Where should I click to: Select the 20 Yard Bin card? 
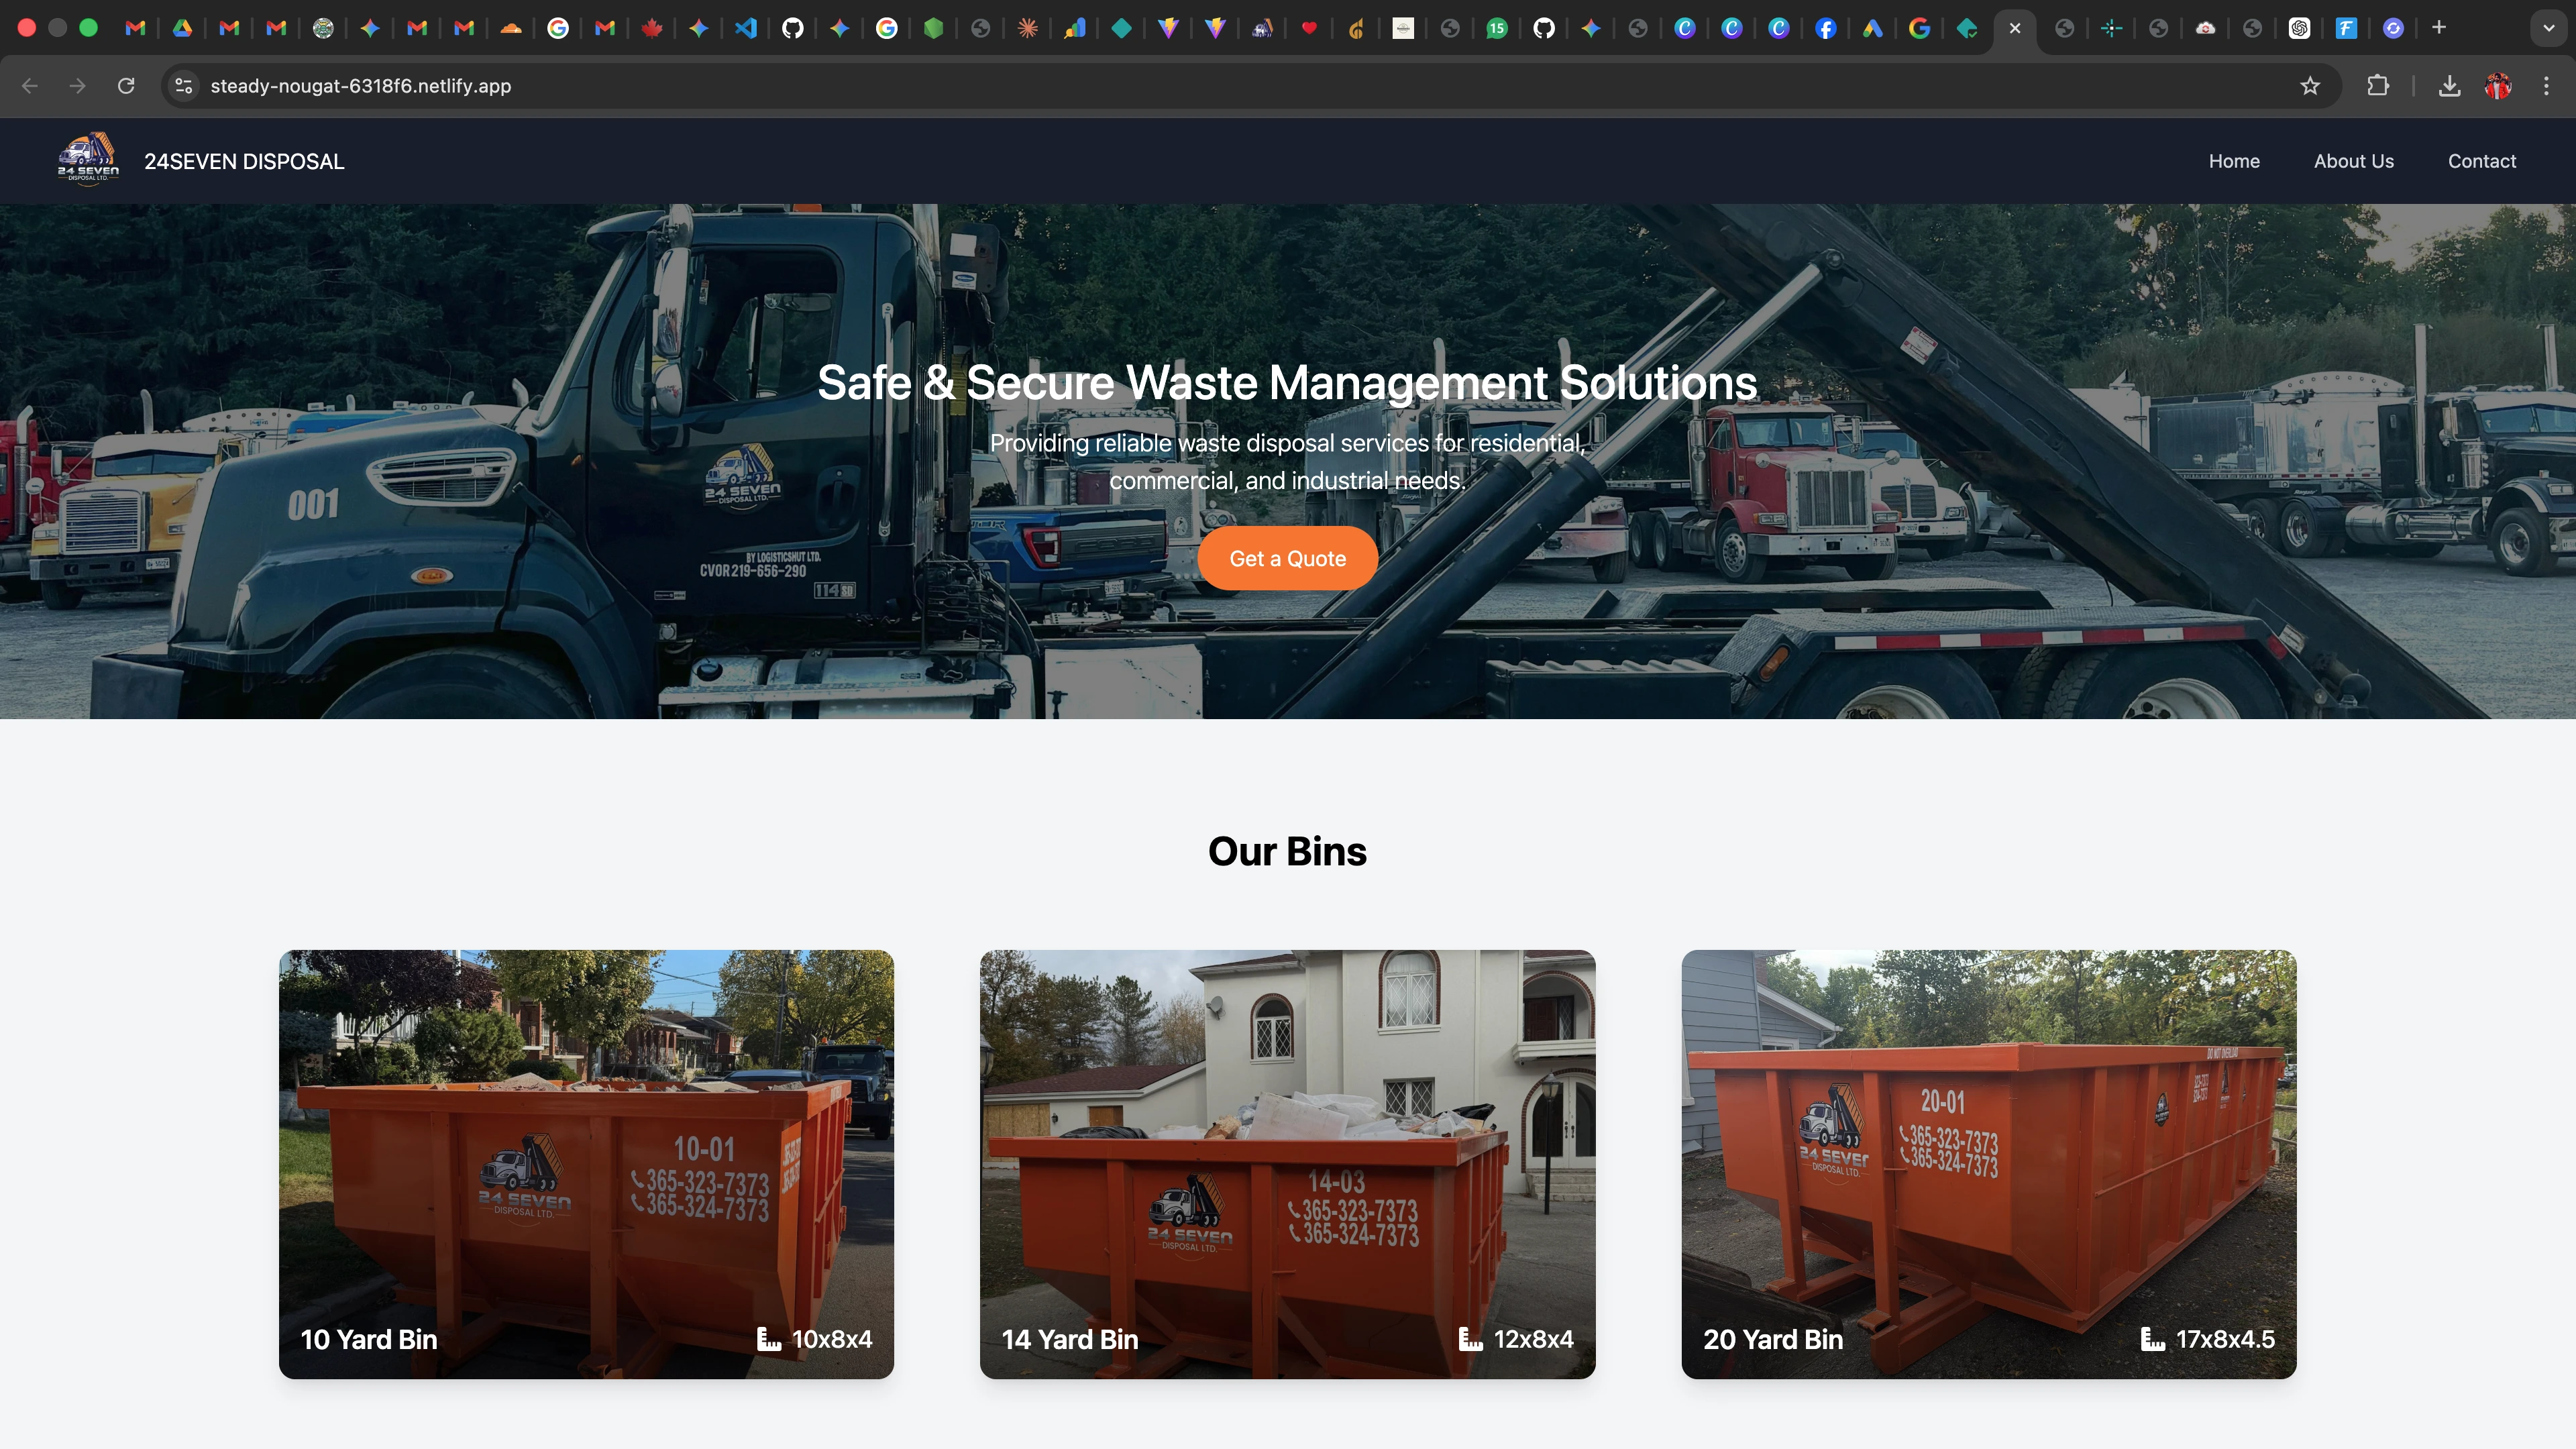point(1988,1164)
